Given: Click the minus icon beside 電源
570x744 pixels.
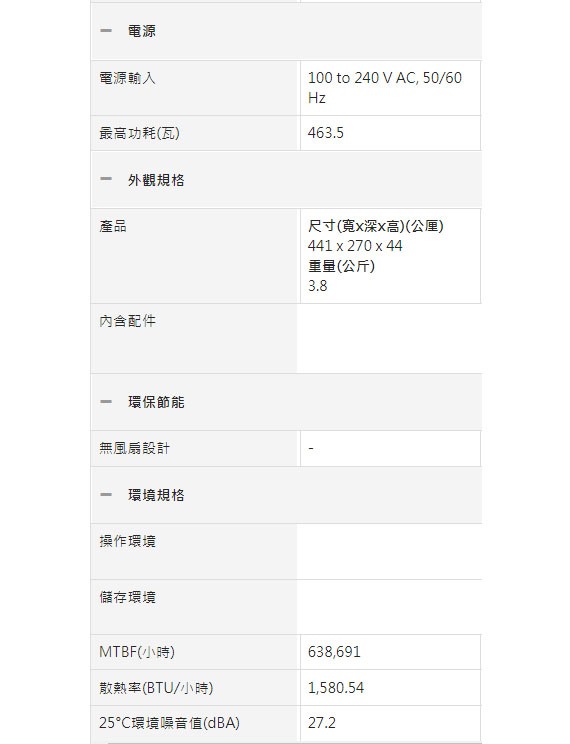Looking at the screenshot, I should [x=106, y=31].
